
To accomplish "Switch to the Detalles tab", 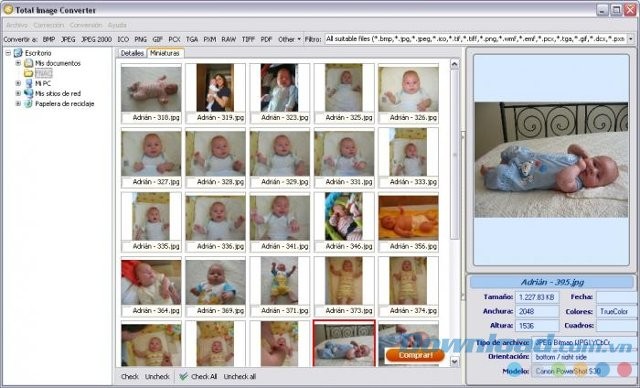I will pos(132,53).
